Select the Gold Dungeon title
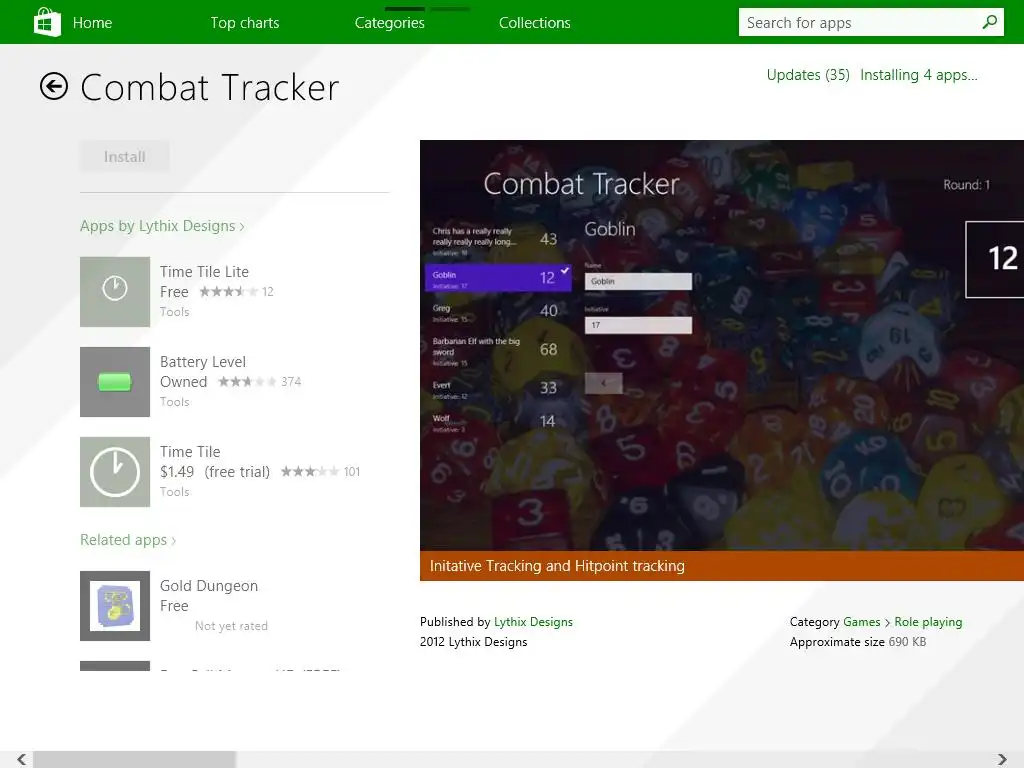 coord(209,586)
